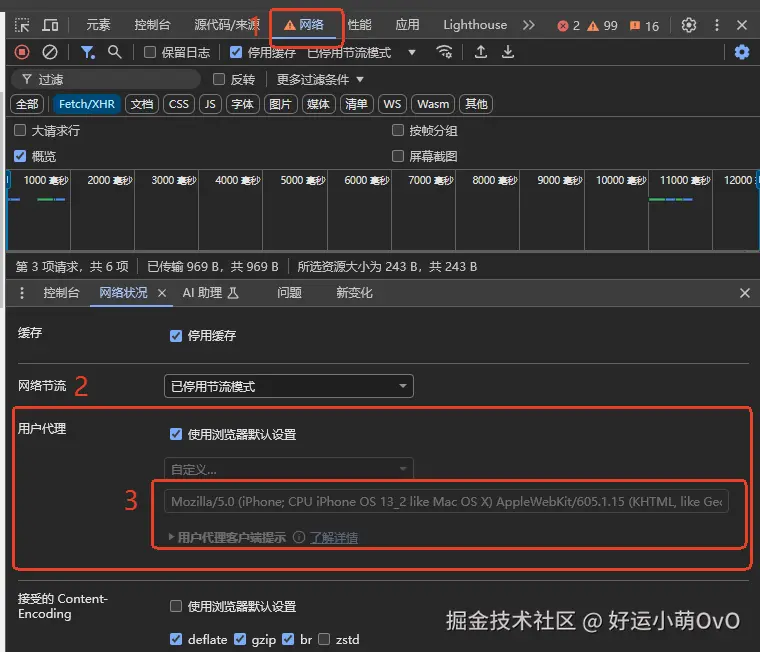
Task: Uncheck 停用缓存 in network conditions drawer
Action: point(175,335)
